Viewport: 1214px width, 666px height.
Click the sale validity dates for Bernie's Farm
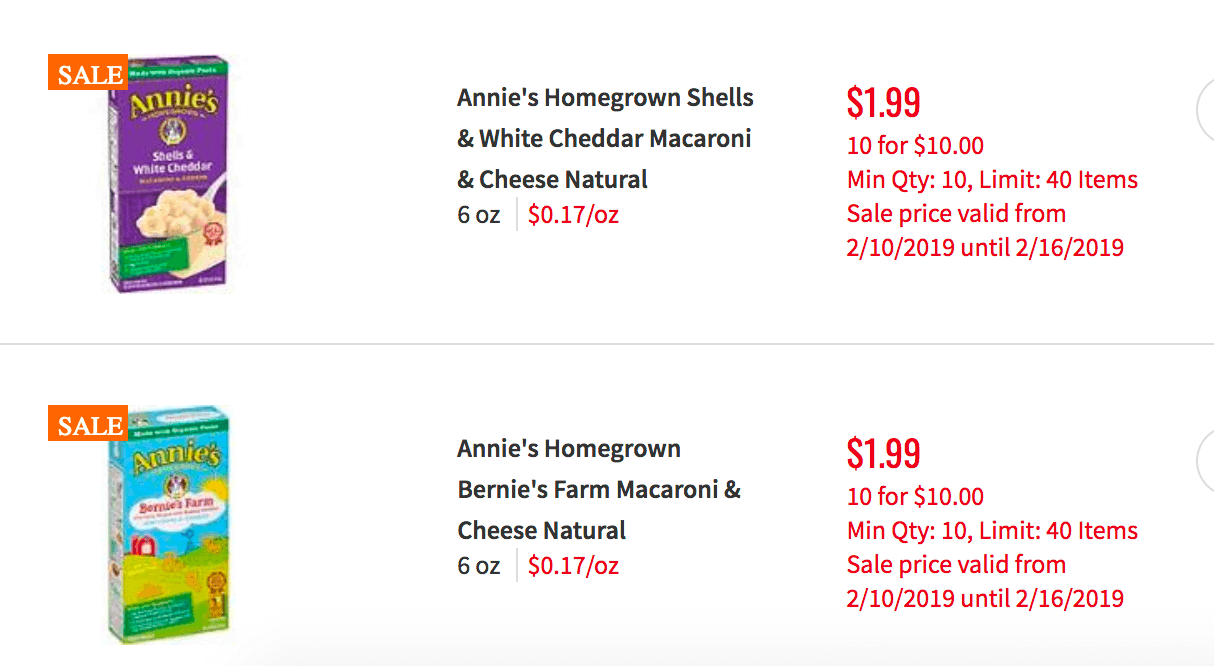(x=985, y=581)
